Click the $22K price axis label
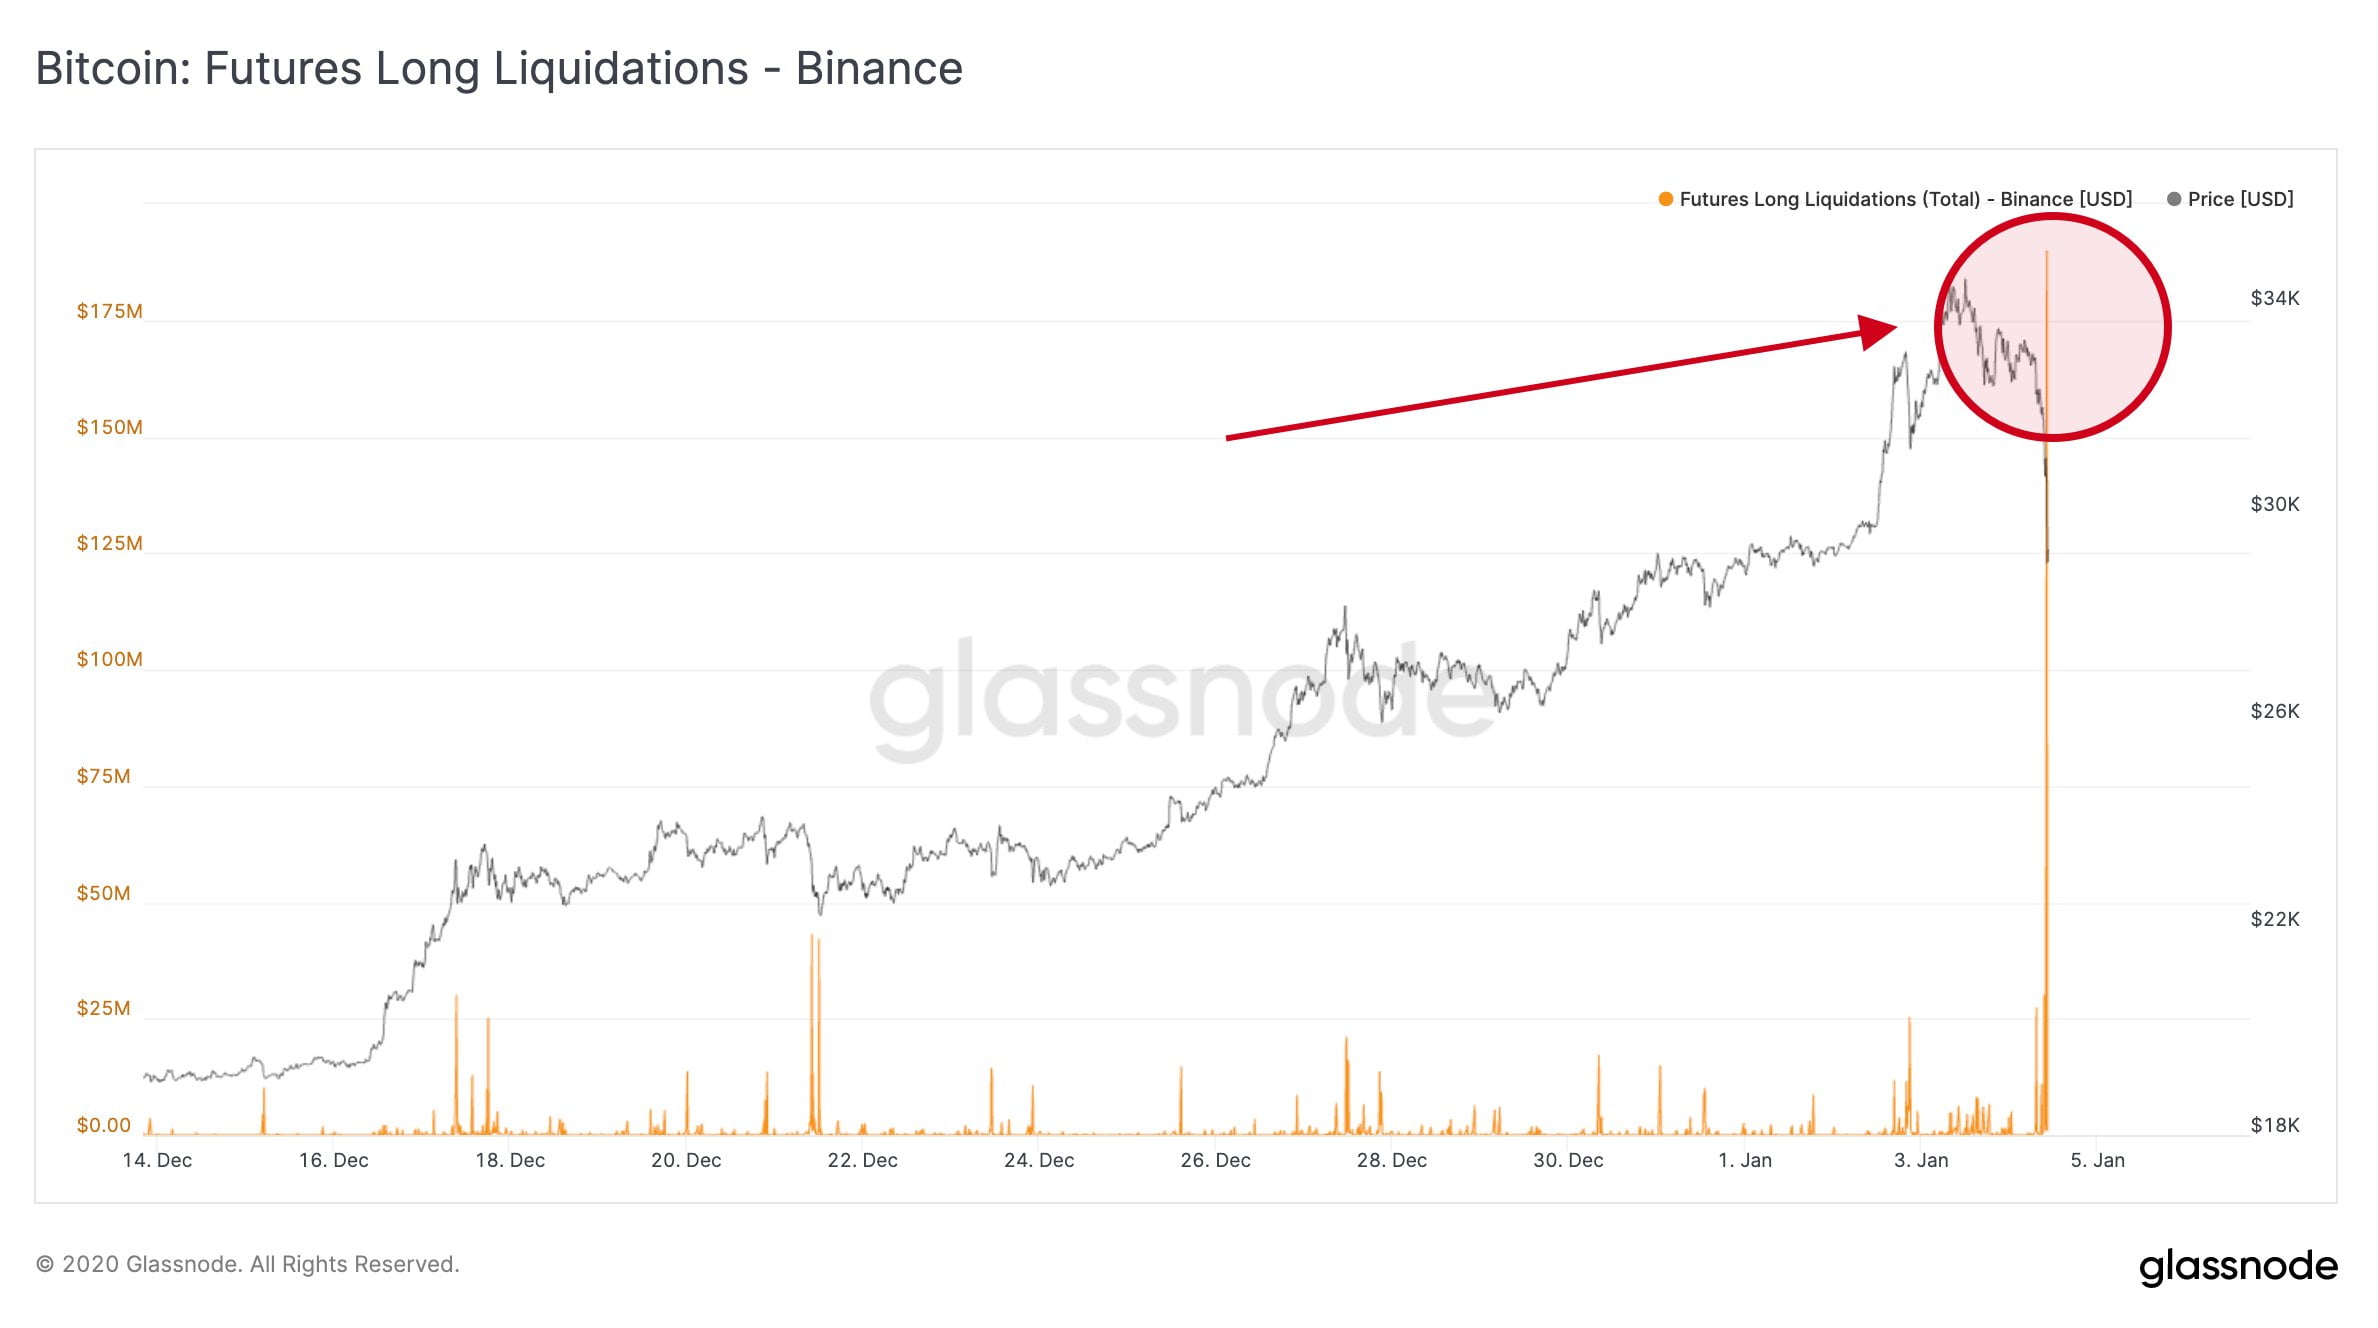2378x1328 pixels. pos(2274,919)
